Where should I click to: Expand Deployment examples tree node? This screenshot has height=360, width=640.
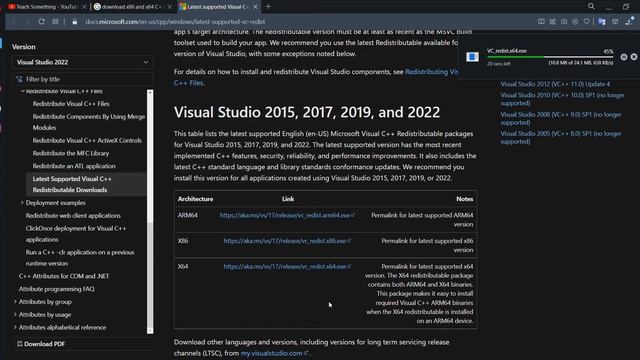click(x=22, y=202)
